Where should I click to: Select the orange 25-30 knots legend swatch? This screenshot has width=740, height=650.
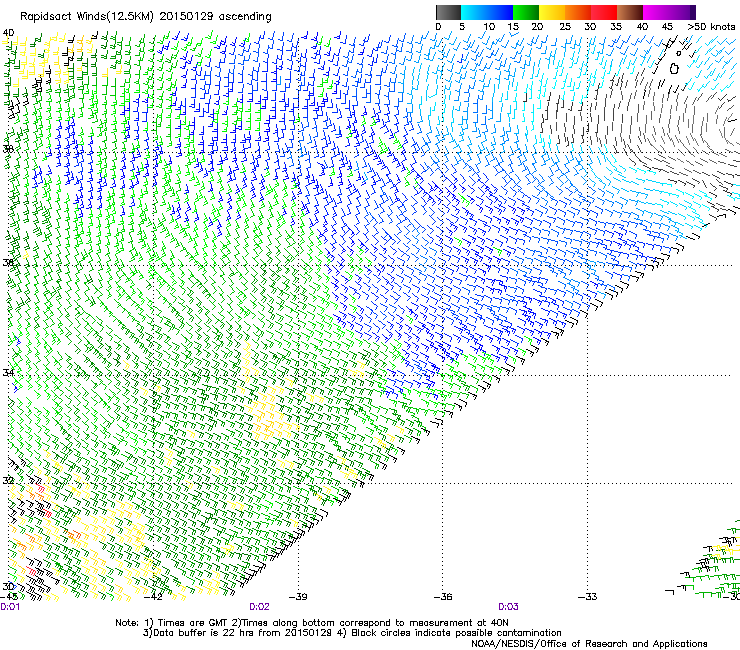point(578,12)
